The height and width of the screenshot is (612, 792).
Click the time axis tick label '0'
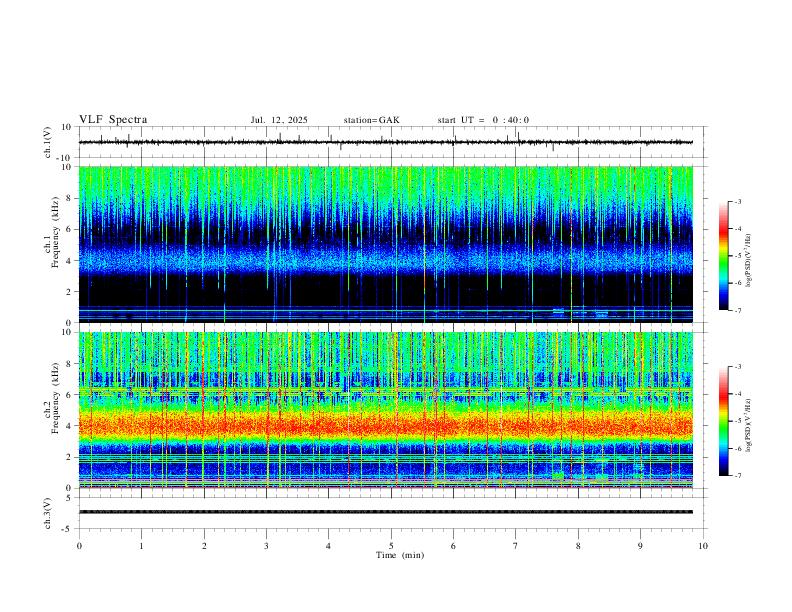pyautogui.click(x=79, y=546)
